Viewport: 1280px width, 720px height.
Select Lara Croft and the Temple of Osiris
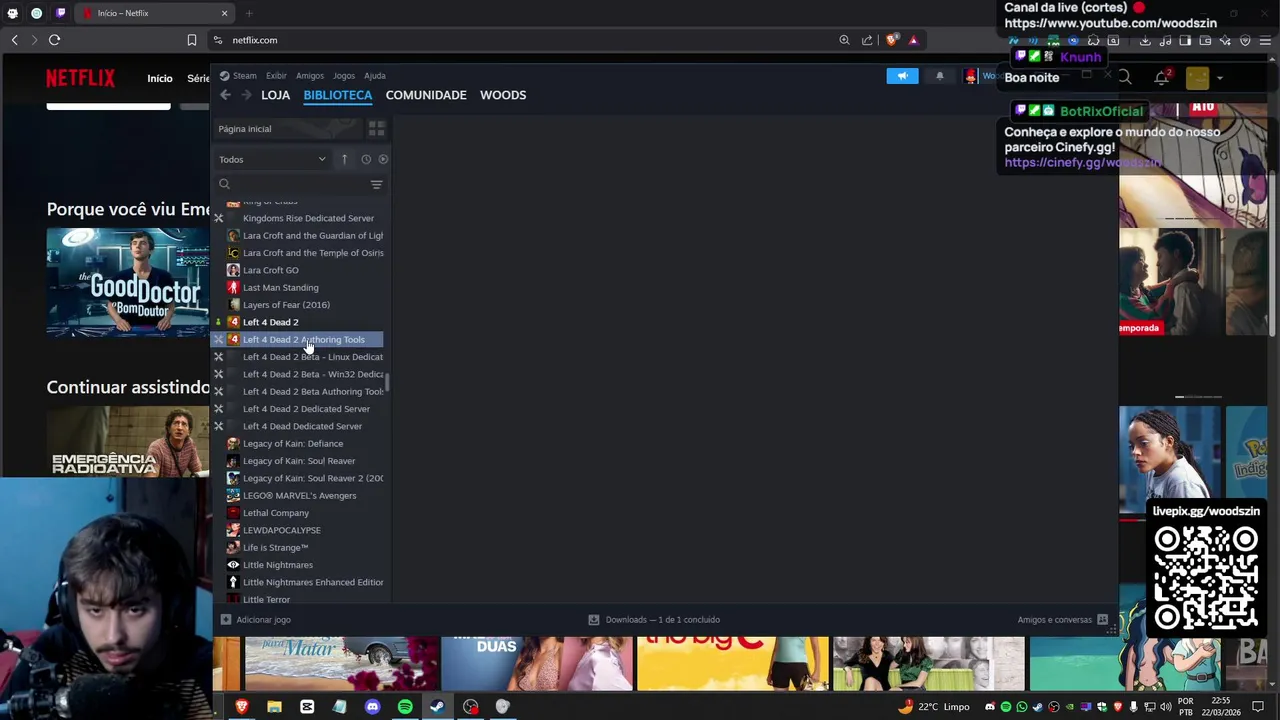300,253
